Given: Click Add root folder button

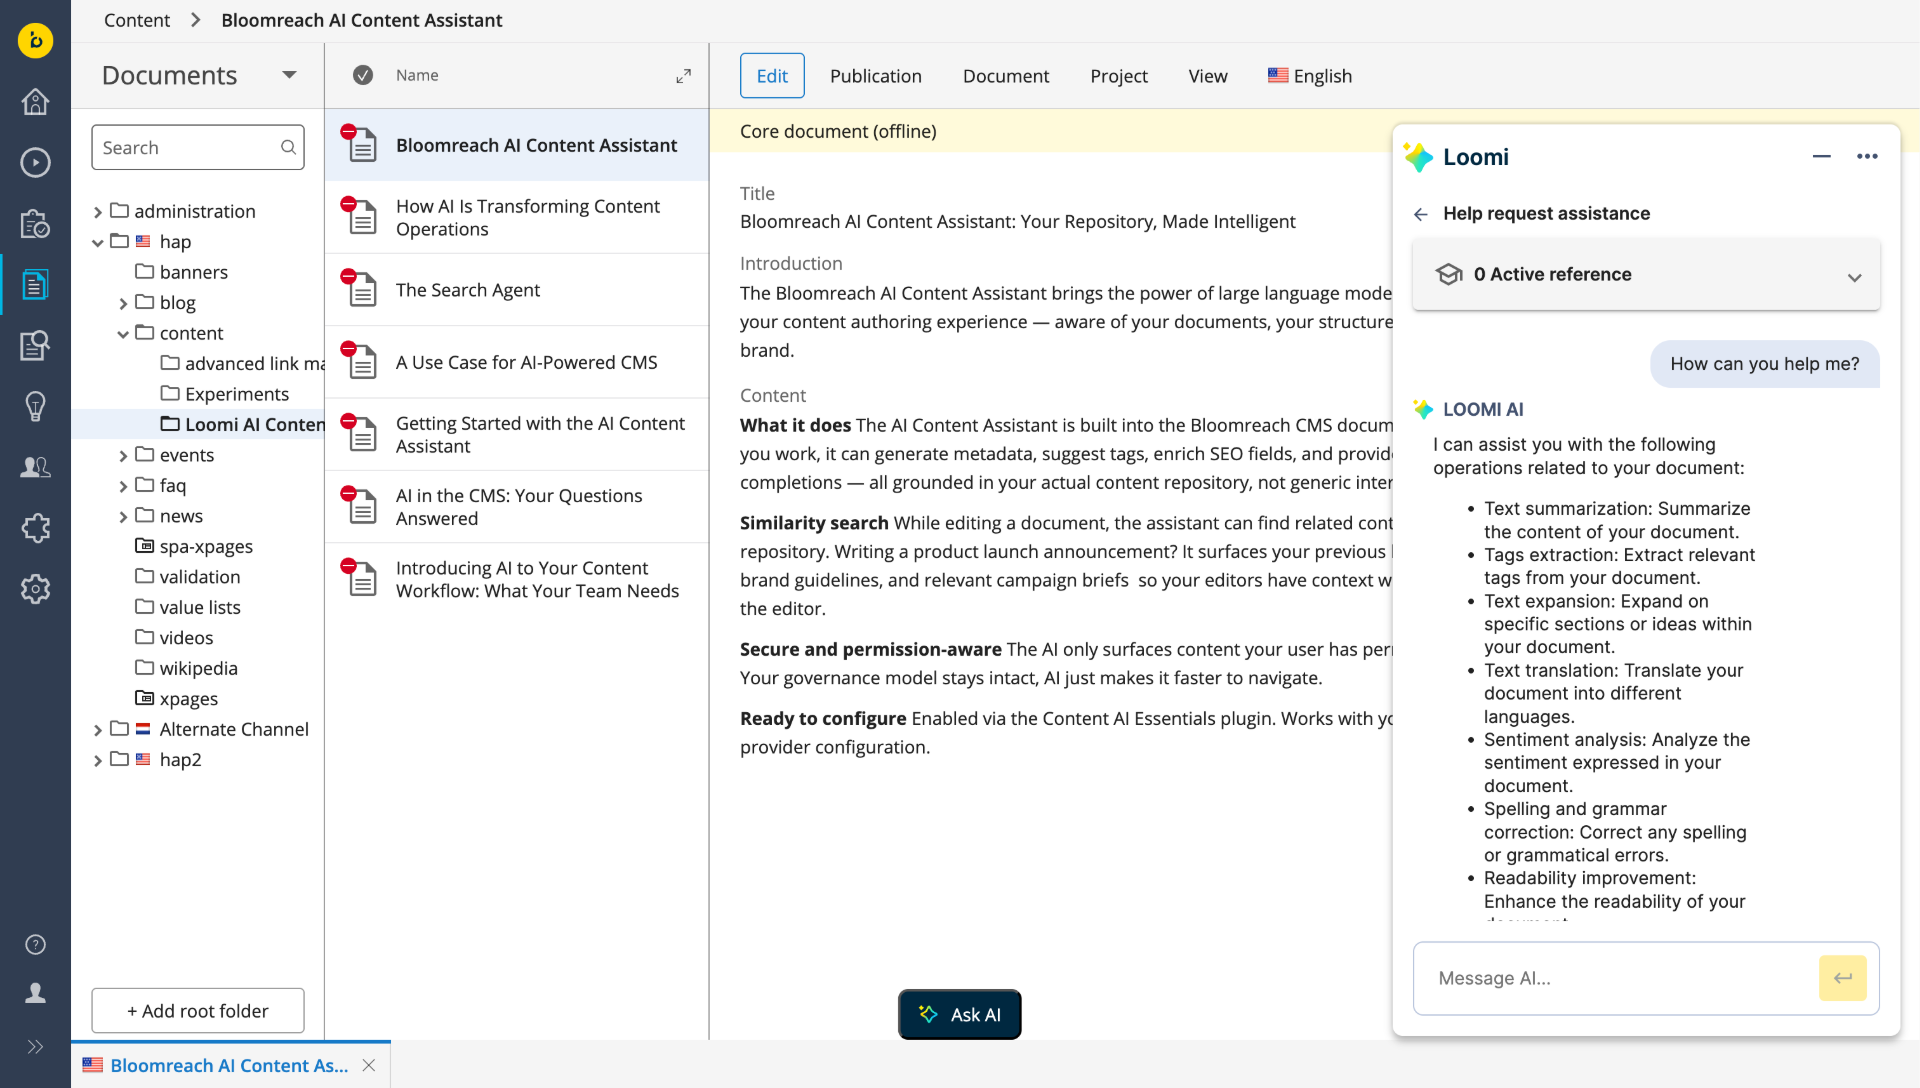Looking at the screenshot, I should (x=198, y=1010).
